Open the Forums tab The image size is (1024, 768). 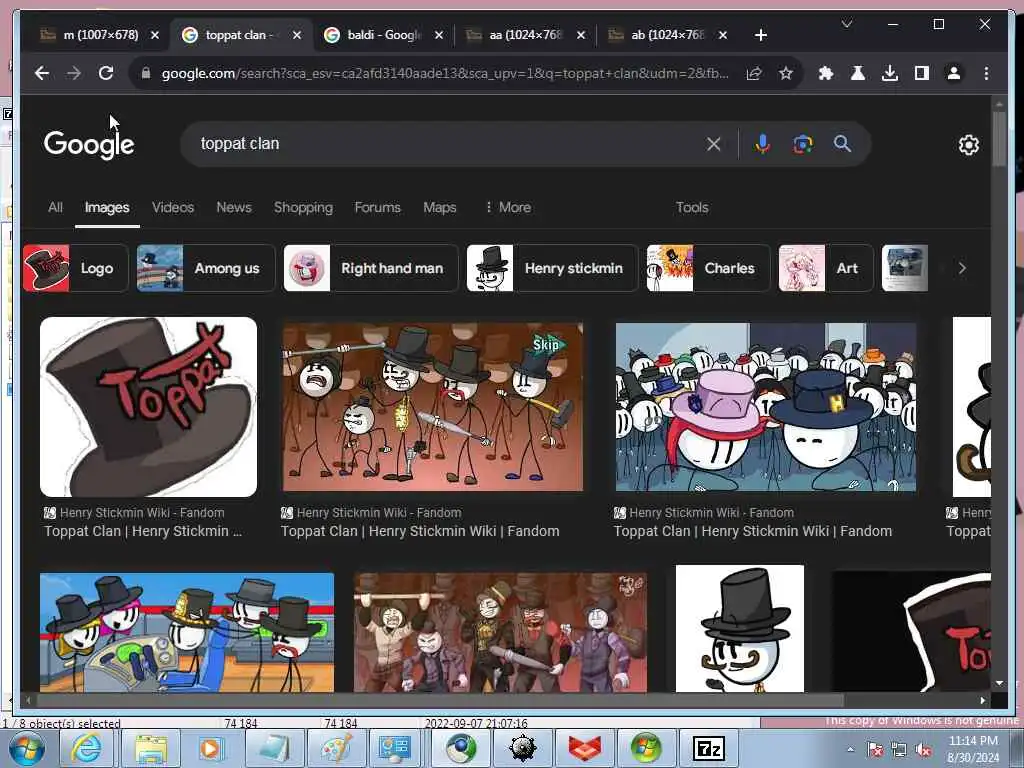377,207
